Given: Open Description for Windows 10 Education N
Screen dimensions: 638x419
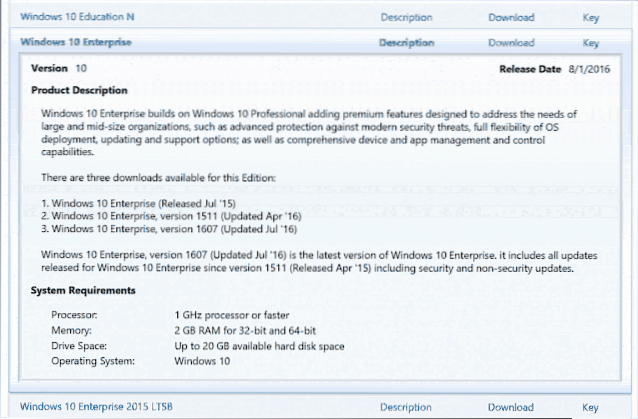Looking at the screenshot, I should click(x=406, y=17).
